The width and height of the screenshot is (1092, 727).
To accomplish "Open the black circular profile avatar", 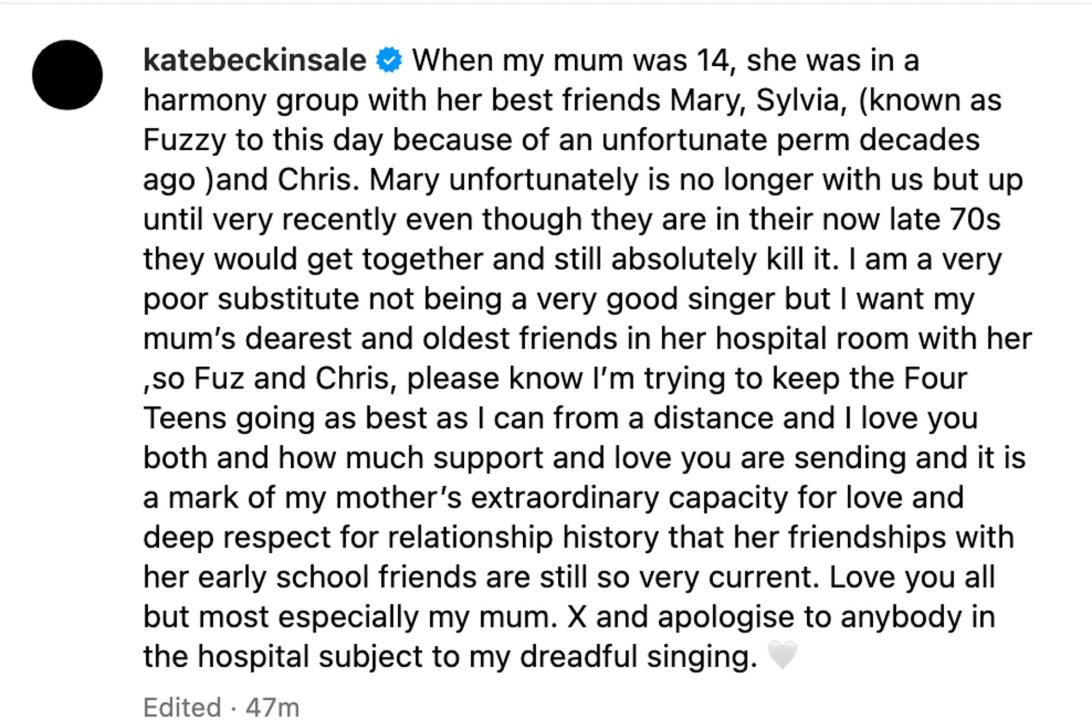I will click(x=68, y=75).
